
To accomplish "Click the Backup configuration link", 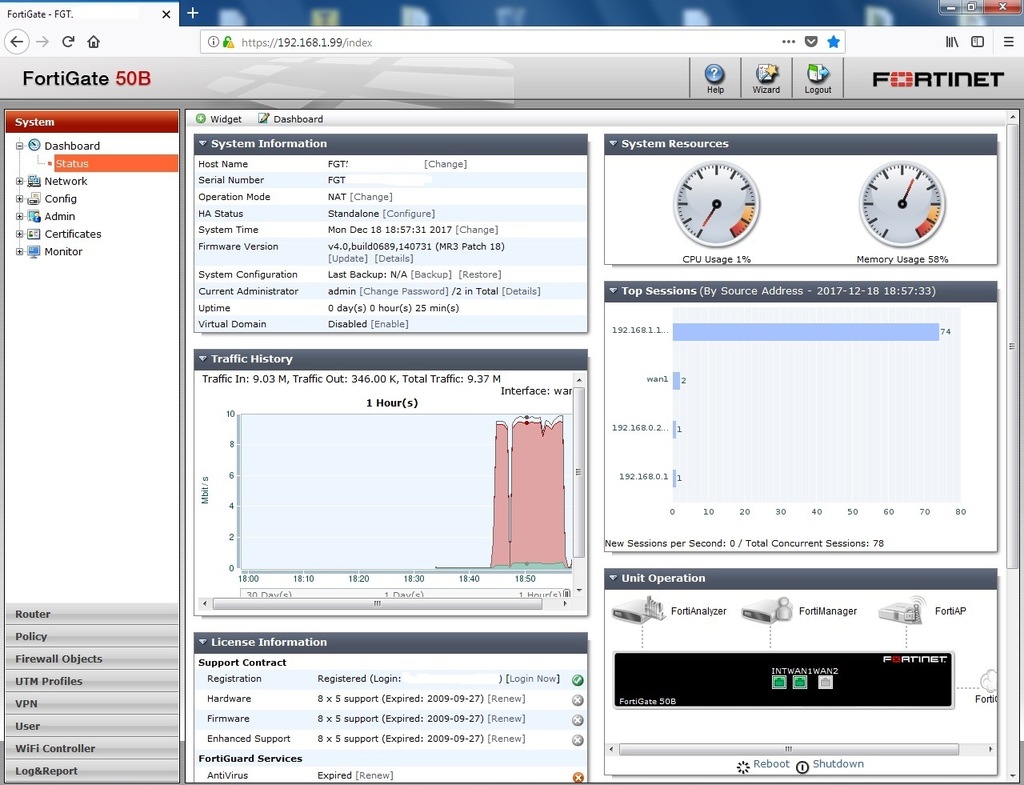I will [x=431, y=275].
